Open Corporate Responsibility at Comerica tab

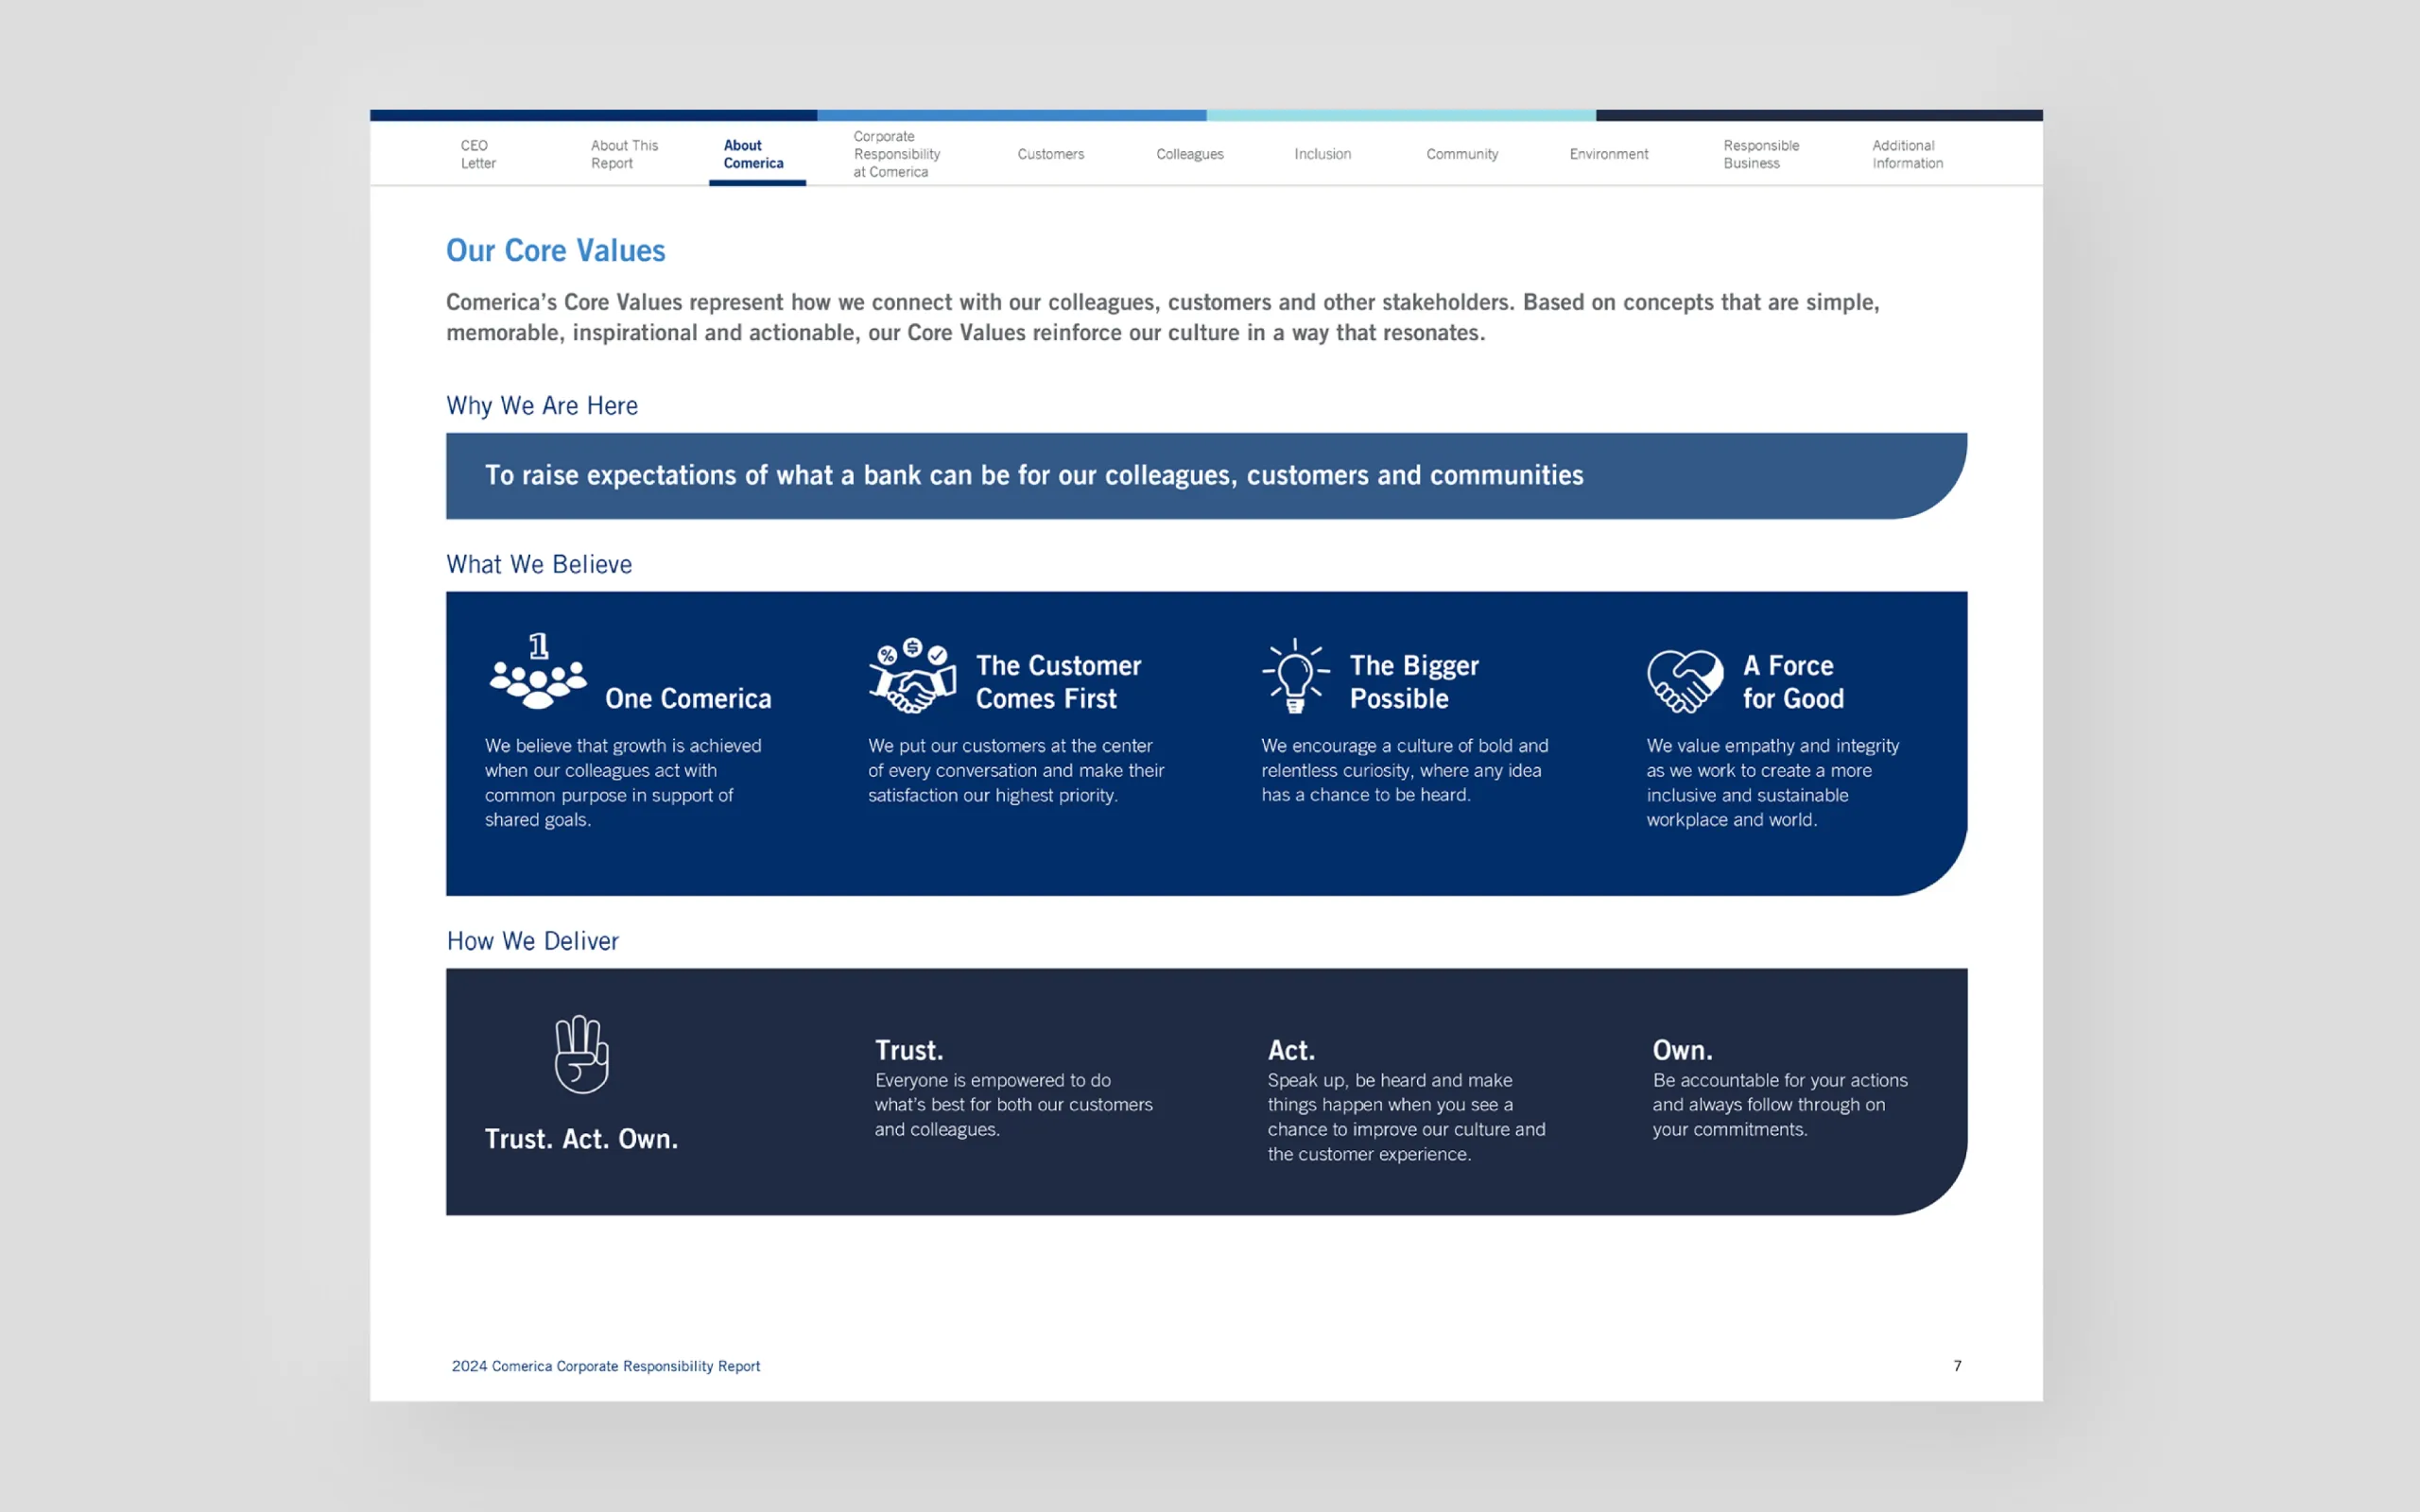click(x=896, y=154)
